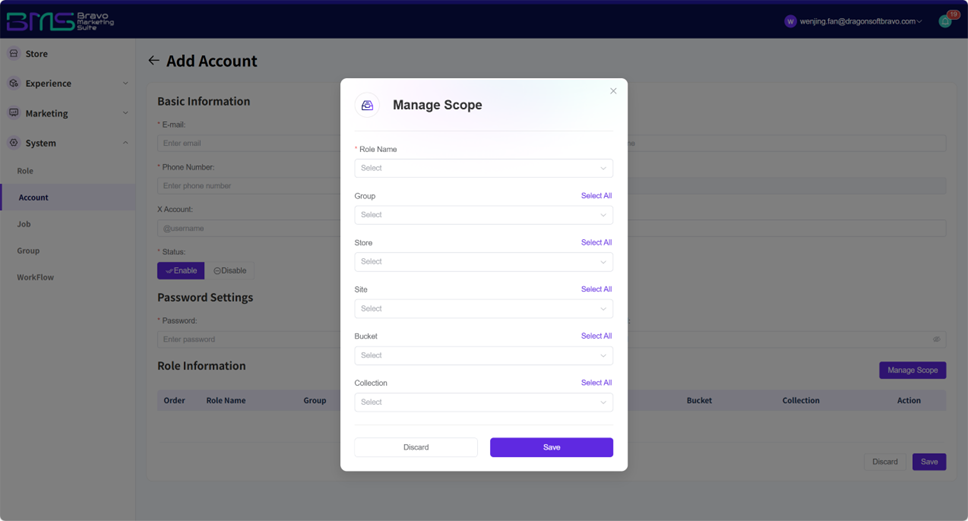Open the user account email dropdown
Viewport: 968px width, 521px height.
(x=861, y=21)
